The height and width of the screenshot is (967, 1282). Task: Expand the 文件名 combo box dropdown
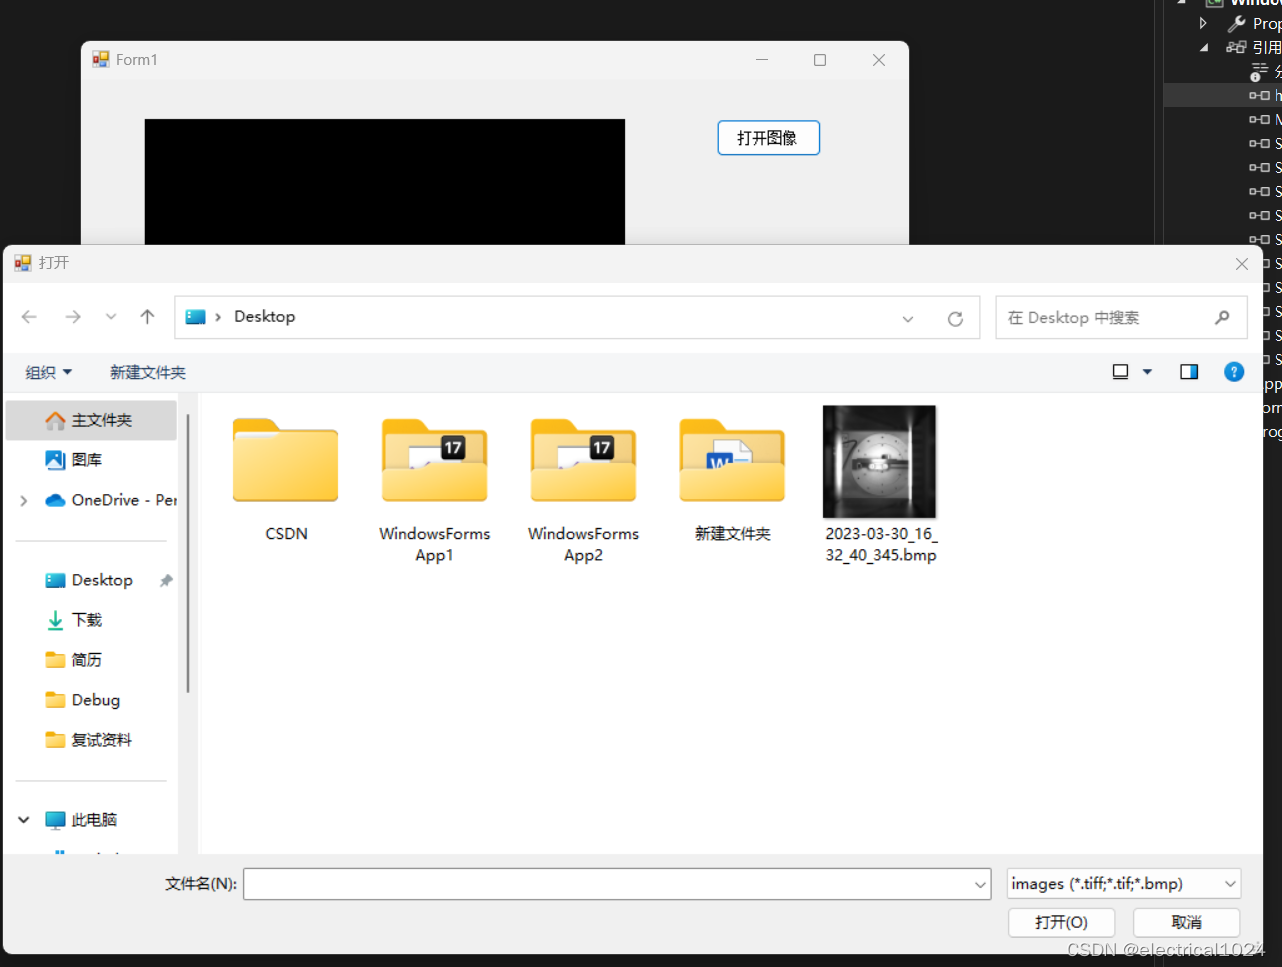pyautogui.click(x=981, y=884)
